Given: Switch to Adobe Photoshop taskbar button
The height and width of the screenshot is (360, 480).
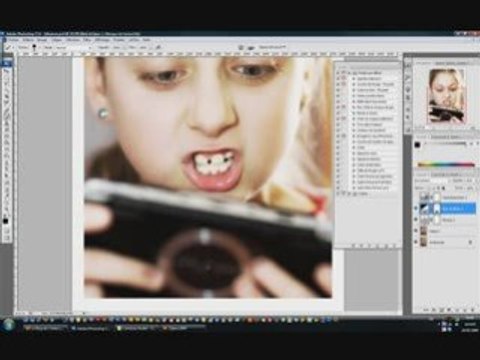Looking at the screenshot, I should coord(90,328).
